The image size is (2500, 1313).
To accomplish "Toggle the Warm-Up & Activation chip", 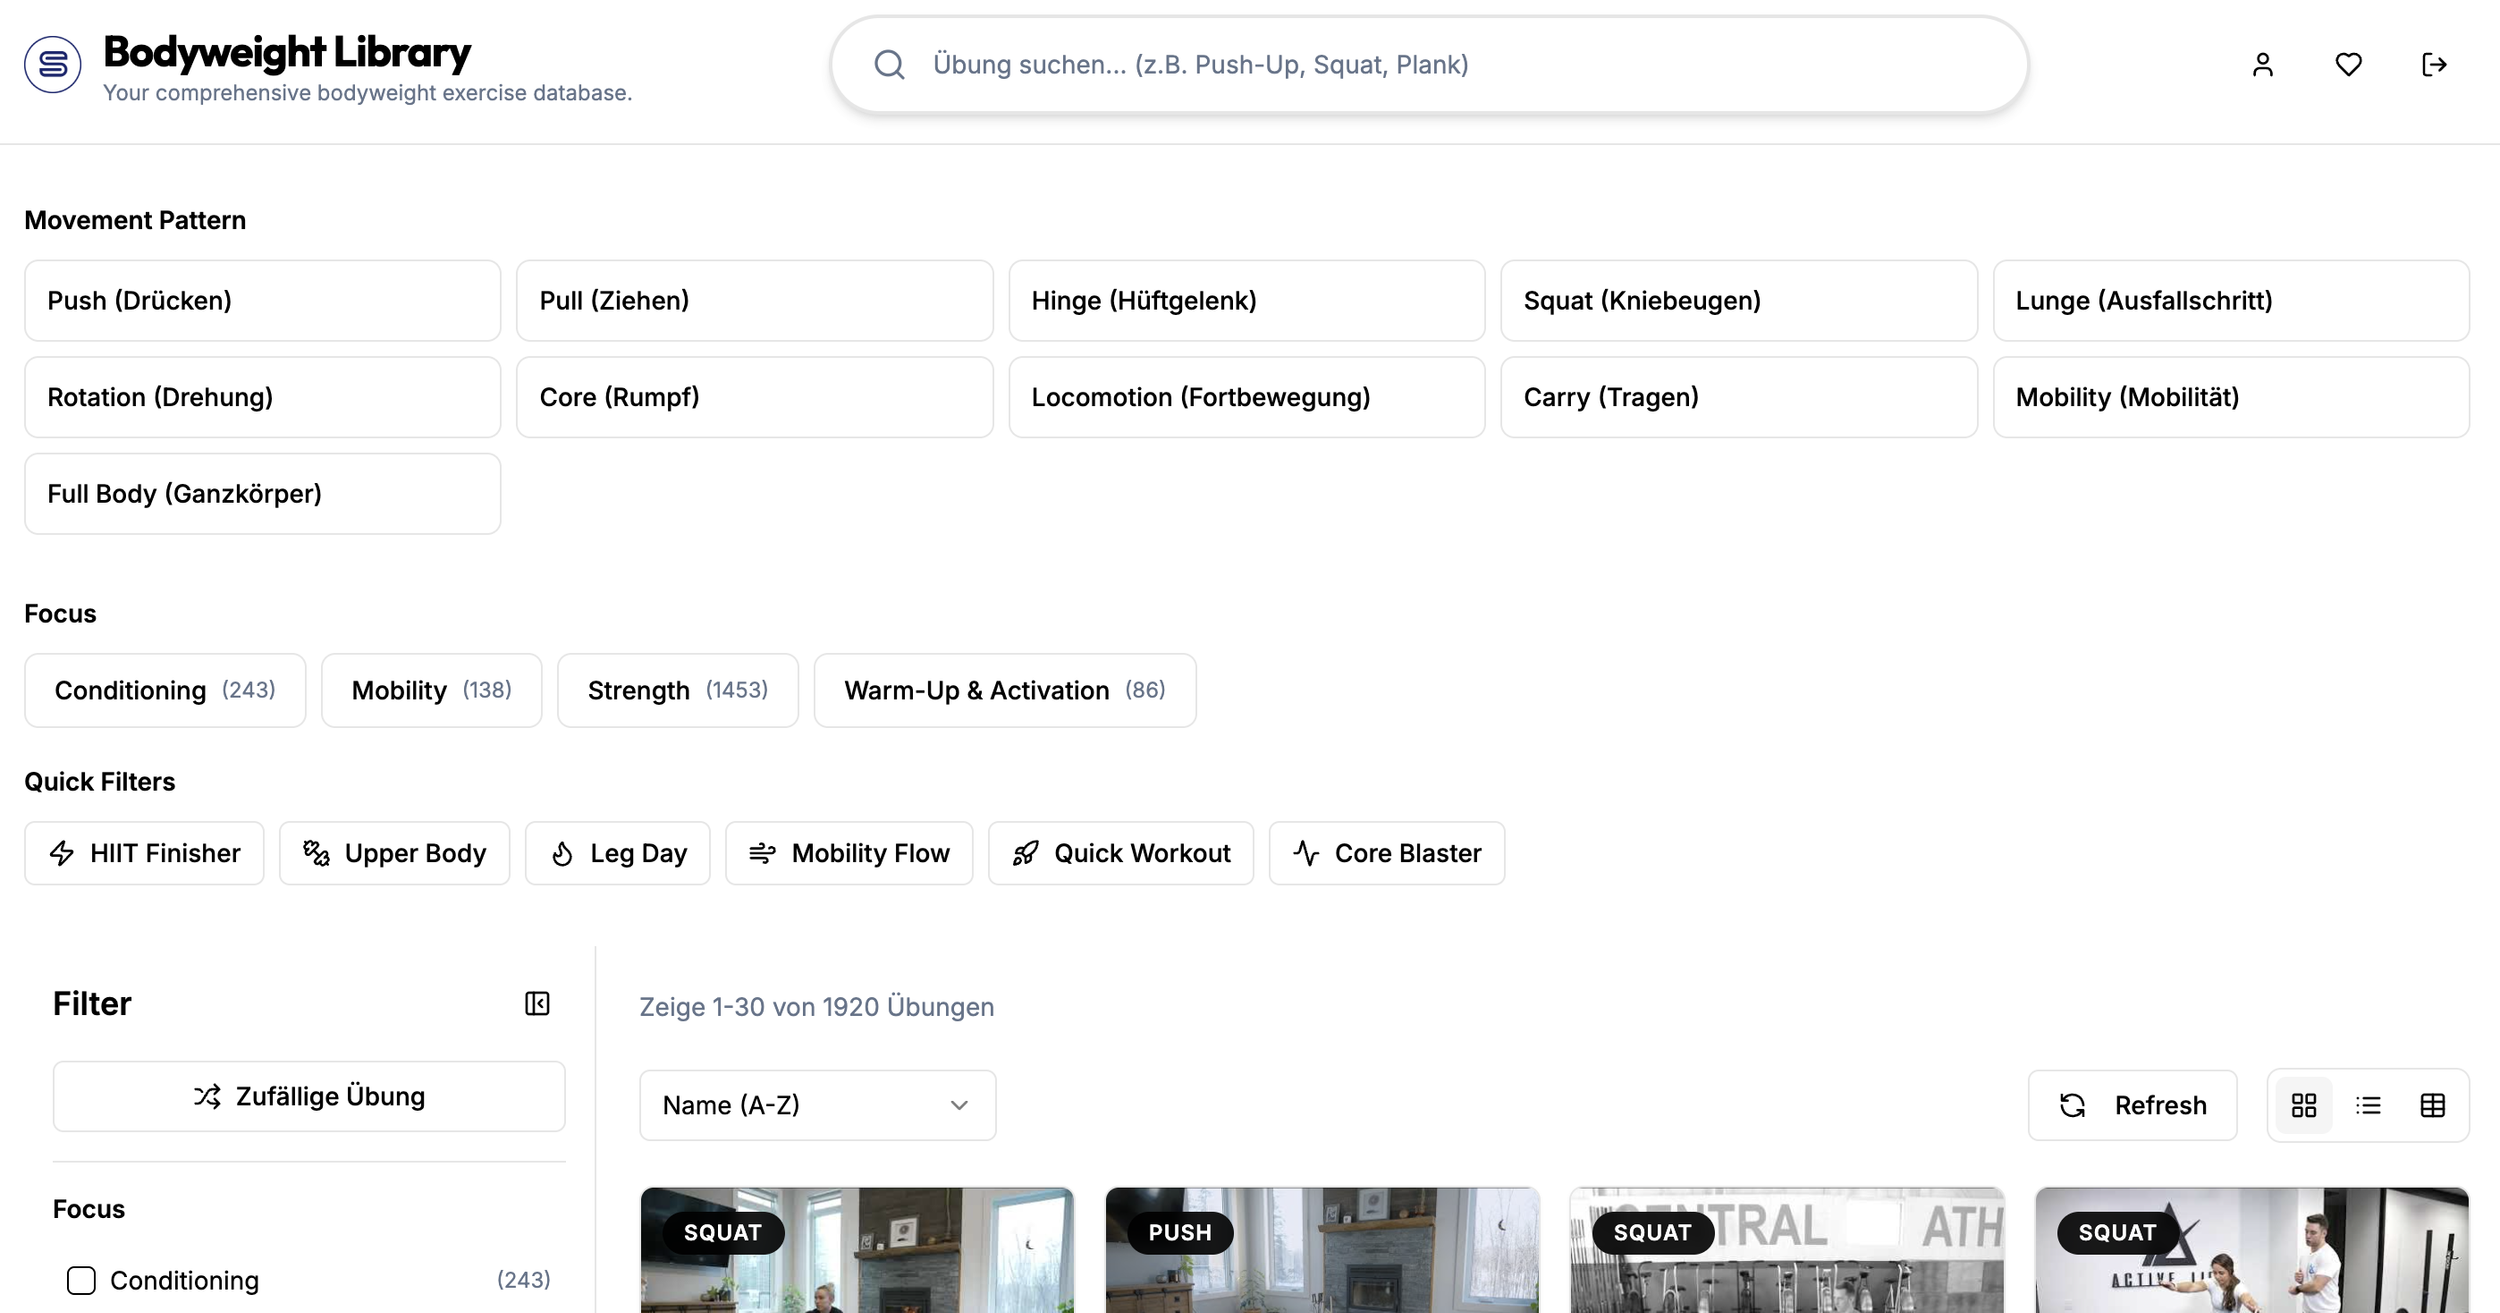I will (1004, 690).
